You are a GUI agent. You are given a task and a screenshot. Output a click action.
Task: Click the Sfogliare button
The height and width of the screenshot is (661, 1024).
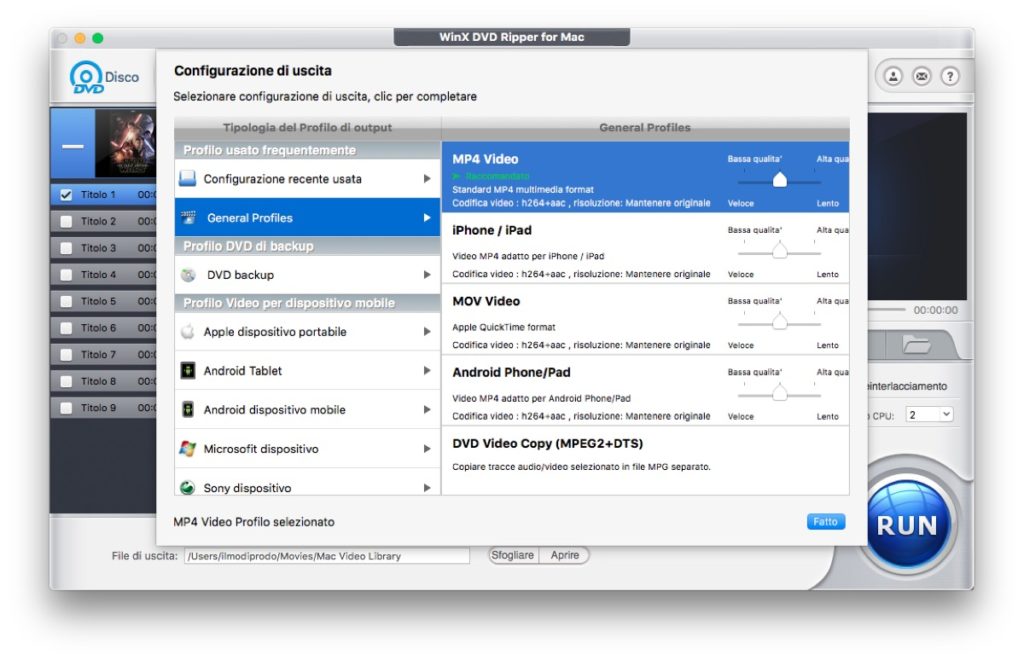513,555
